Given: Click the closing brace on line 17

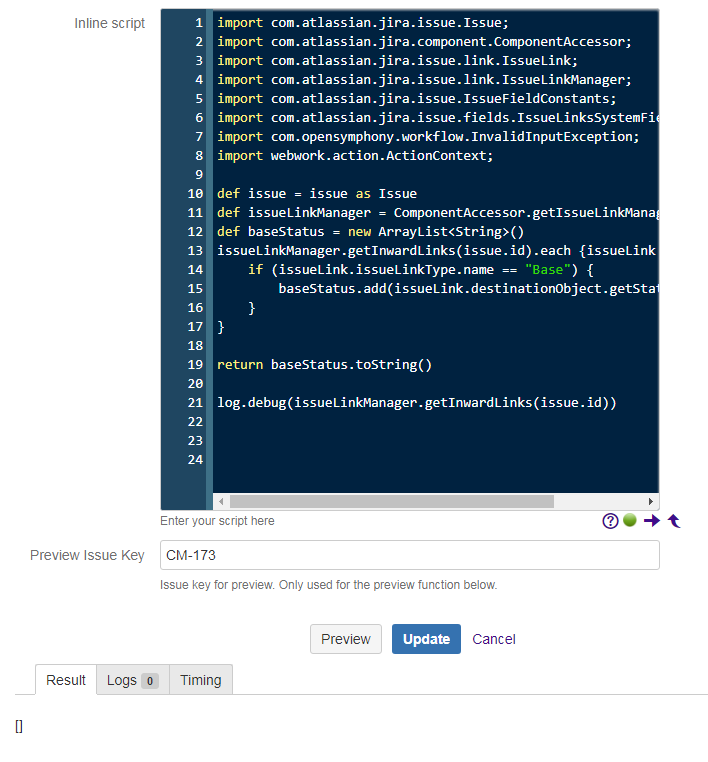Looking at the screenshot, I should click(x=221, y=327).
